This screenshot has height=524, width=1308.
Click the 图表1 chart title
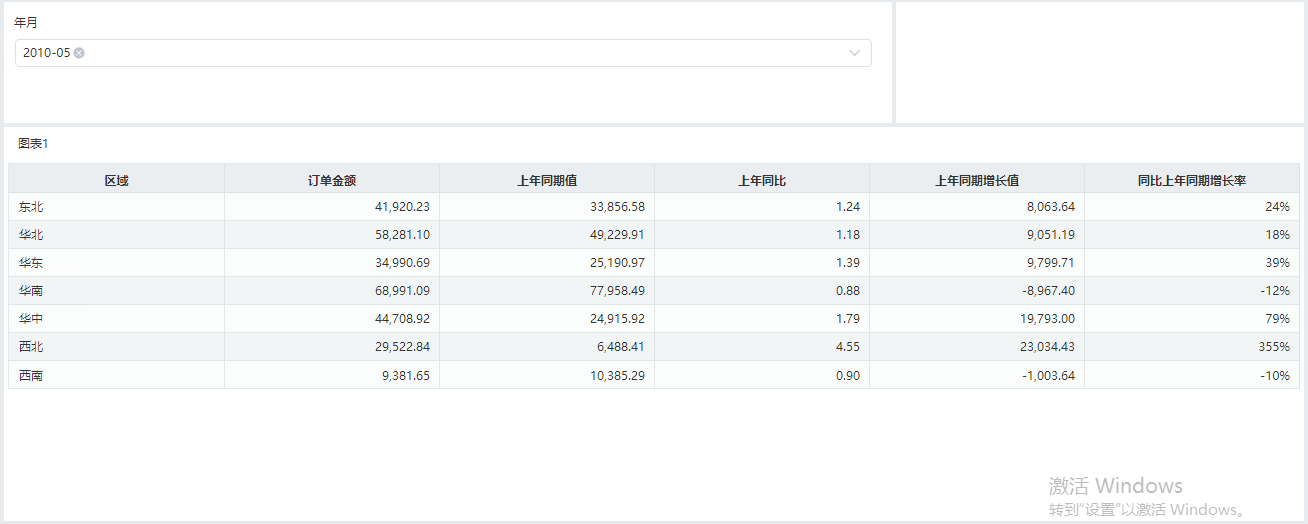tap(33, 144)
